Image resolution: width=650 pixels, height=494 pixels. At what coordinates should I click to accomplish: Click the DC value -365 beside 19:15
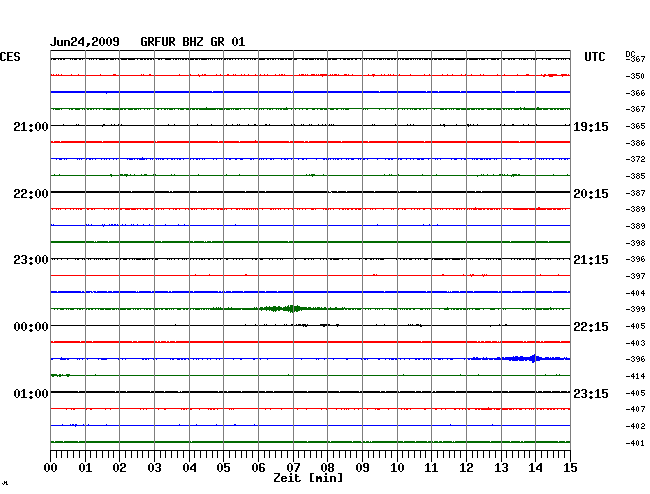(x=635, y=126)
